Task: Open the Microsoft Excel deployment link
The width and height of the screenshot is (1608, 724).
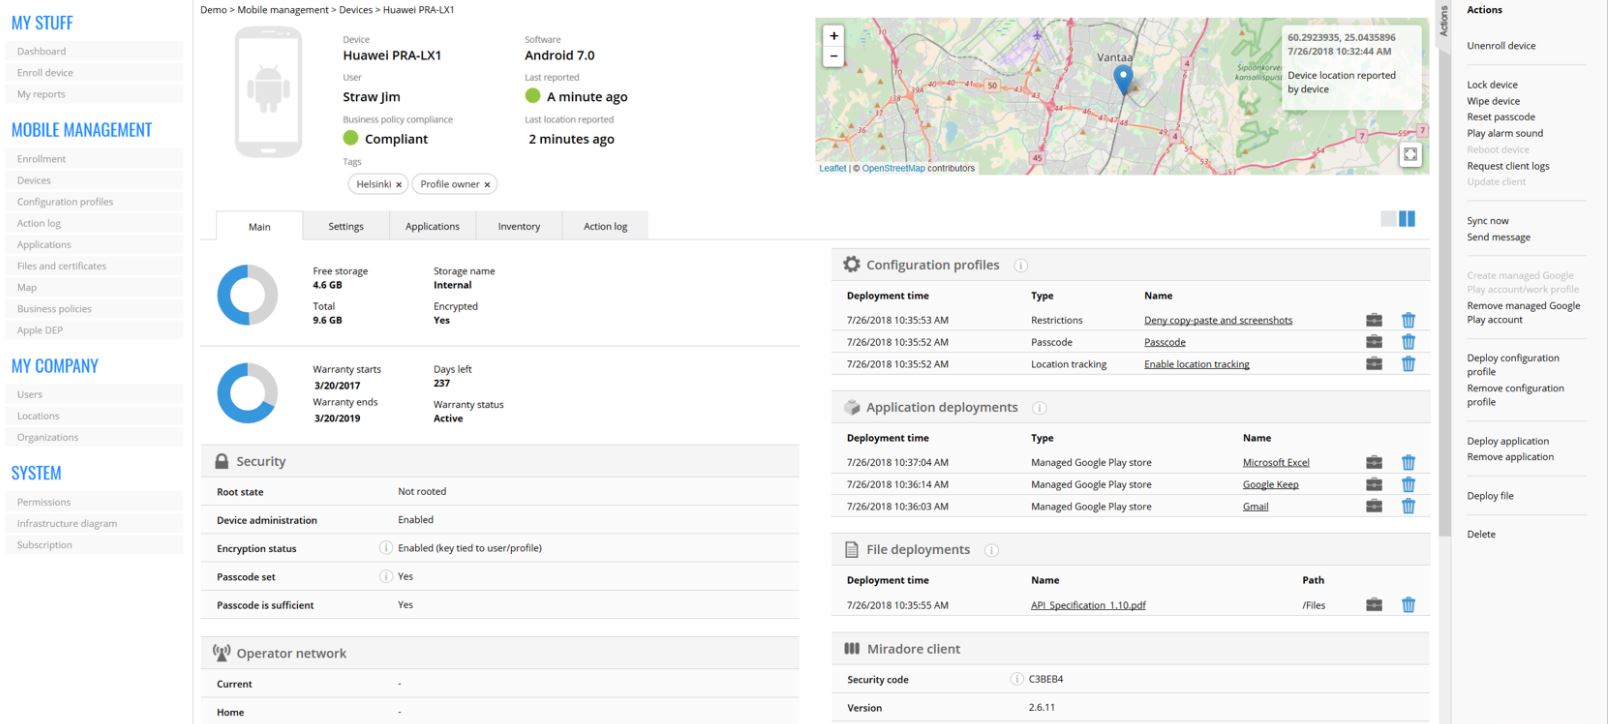Action: 1276,462
